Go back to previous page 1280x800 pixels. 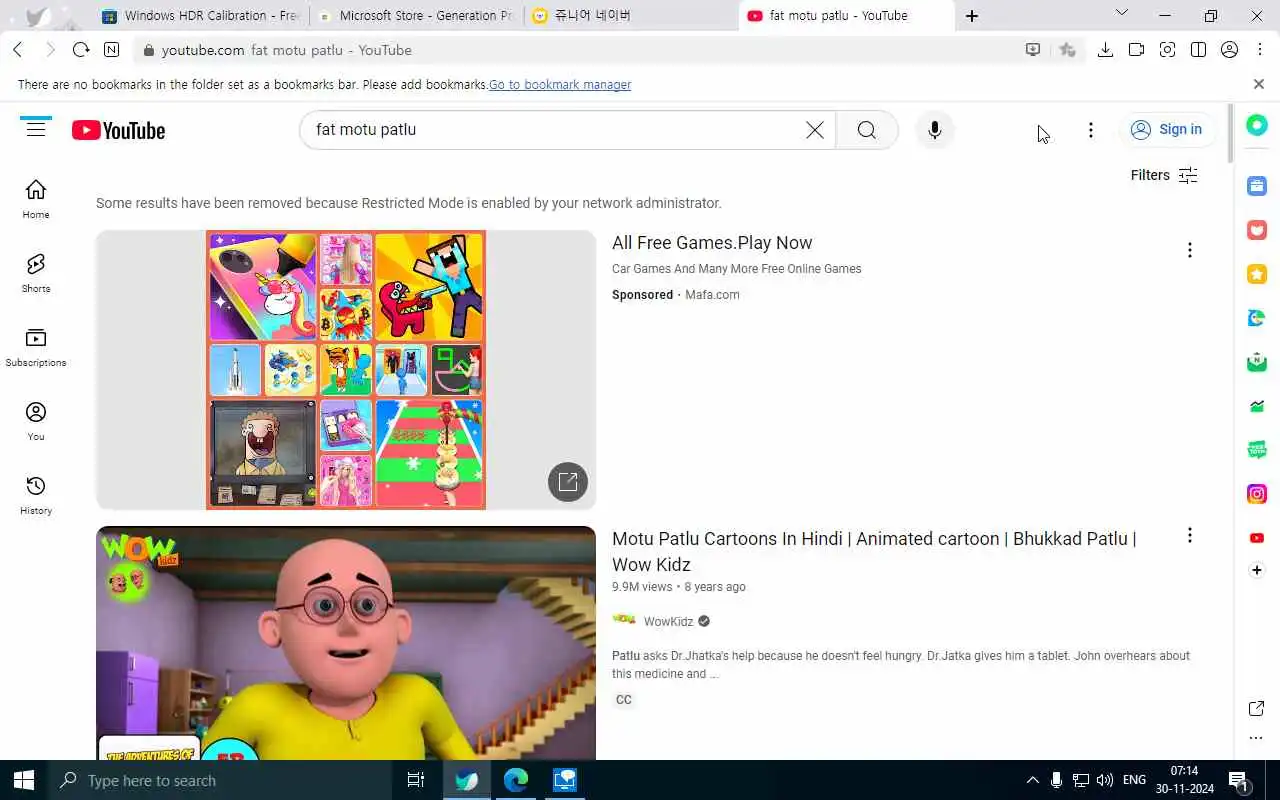coord(18,50)
